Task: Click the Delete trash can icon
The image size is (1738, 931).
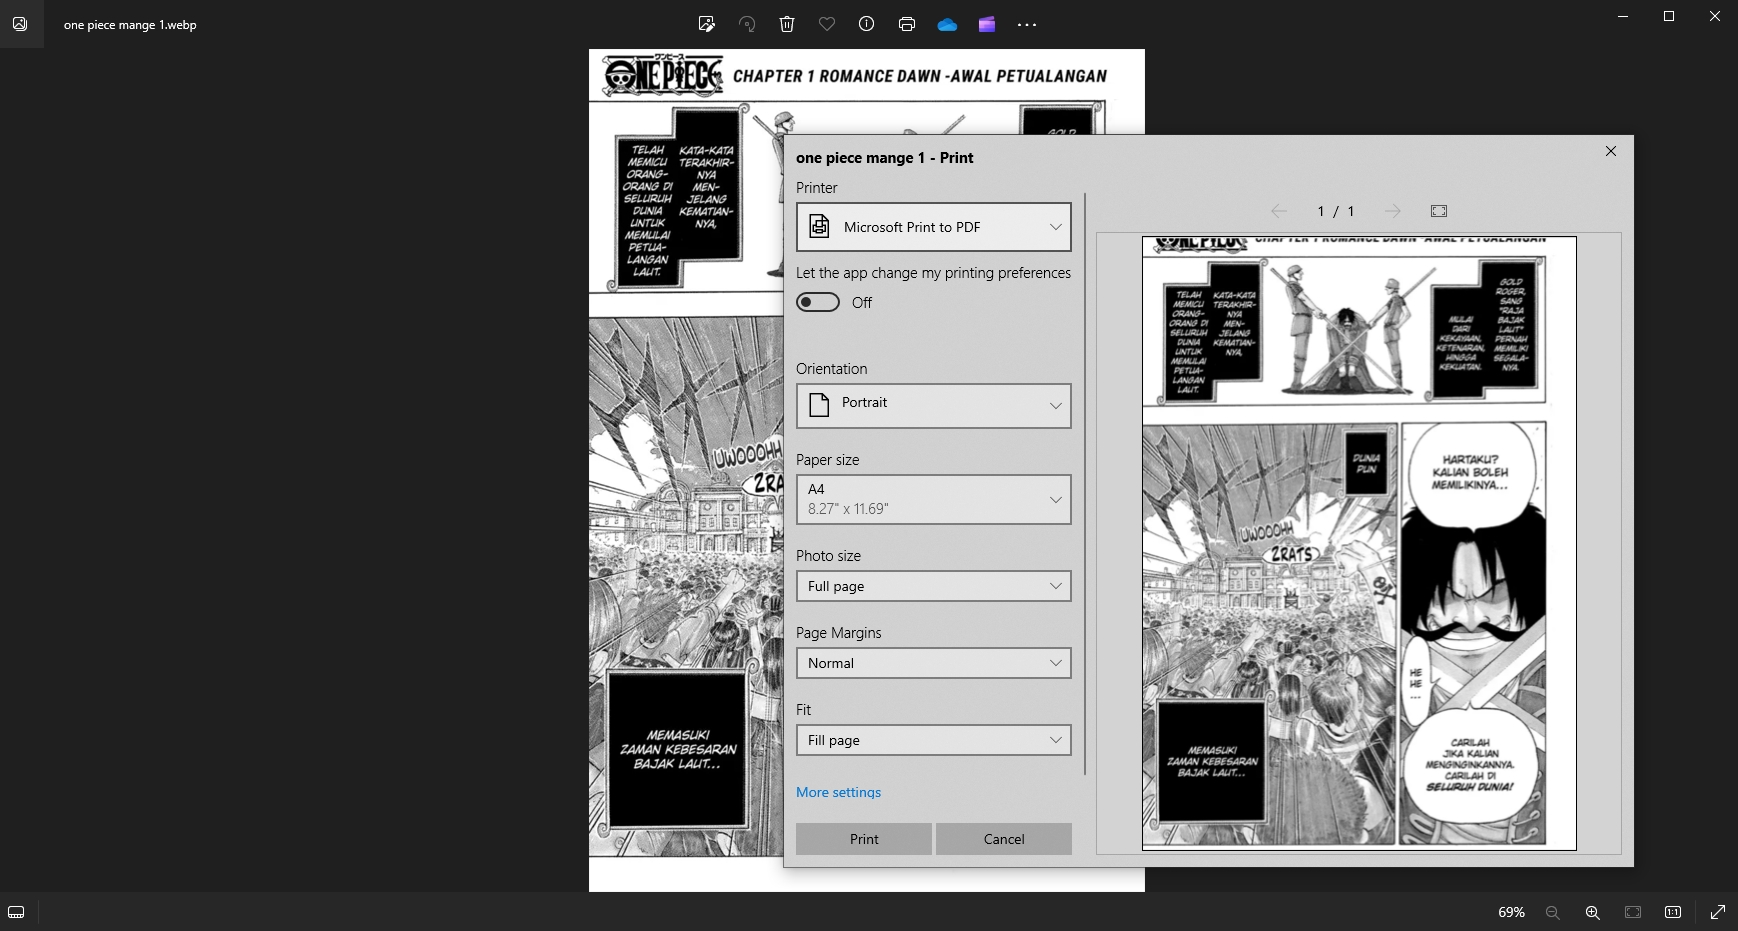Action: [787, 24]
